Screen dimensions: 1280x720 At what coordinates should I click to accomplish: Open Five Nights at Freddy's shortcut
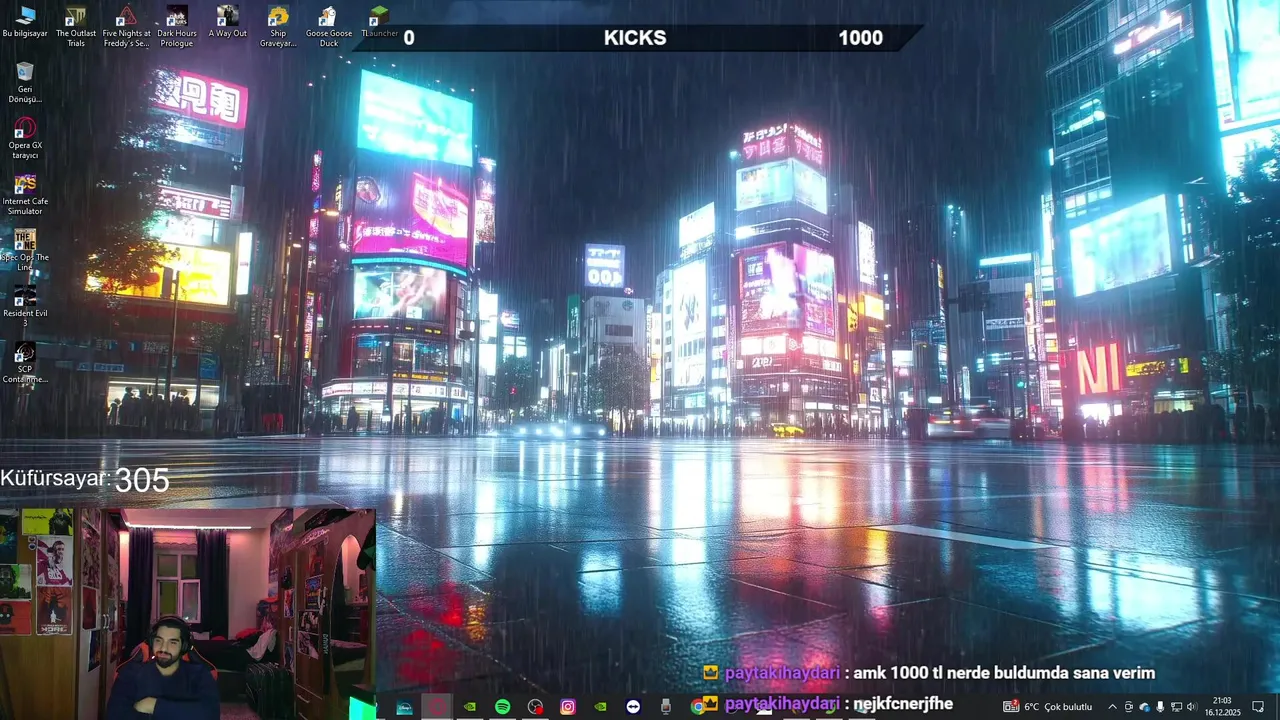point(126,26)
